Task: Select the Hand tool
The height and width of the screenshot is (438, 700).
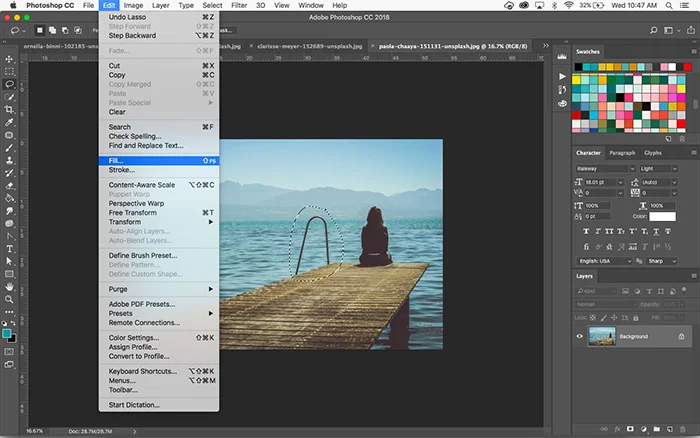Action: (x=9, y=287)
